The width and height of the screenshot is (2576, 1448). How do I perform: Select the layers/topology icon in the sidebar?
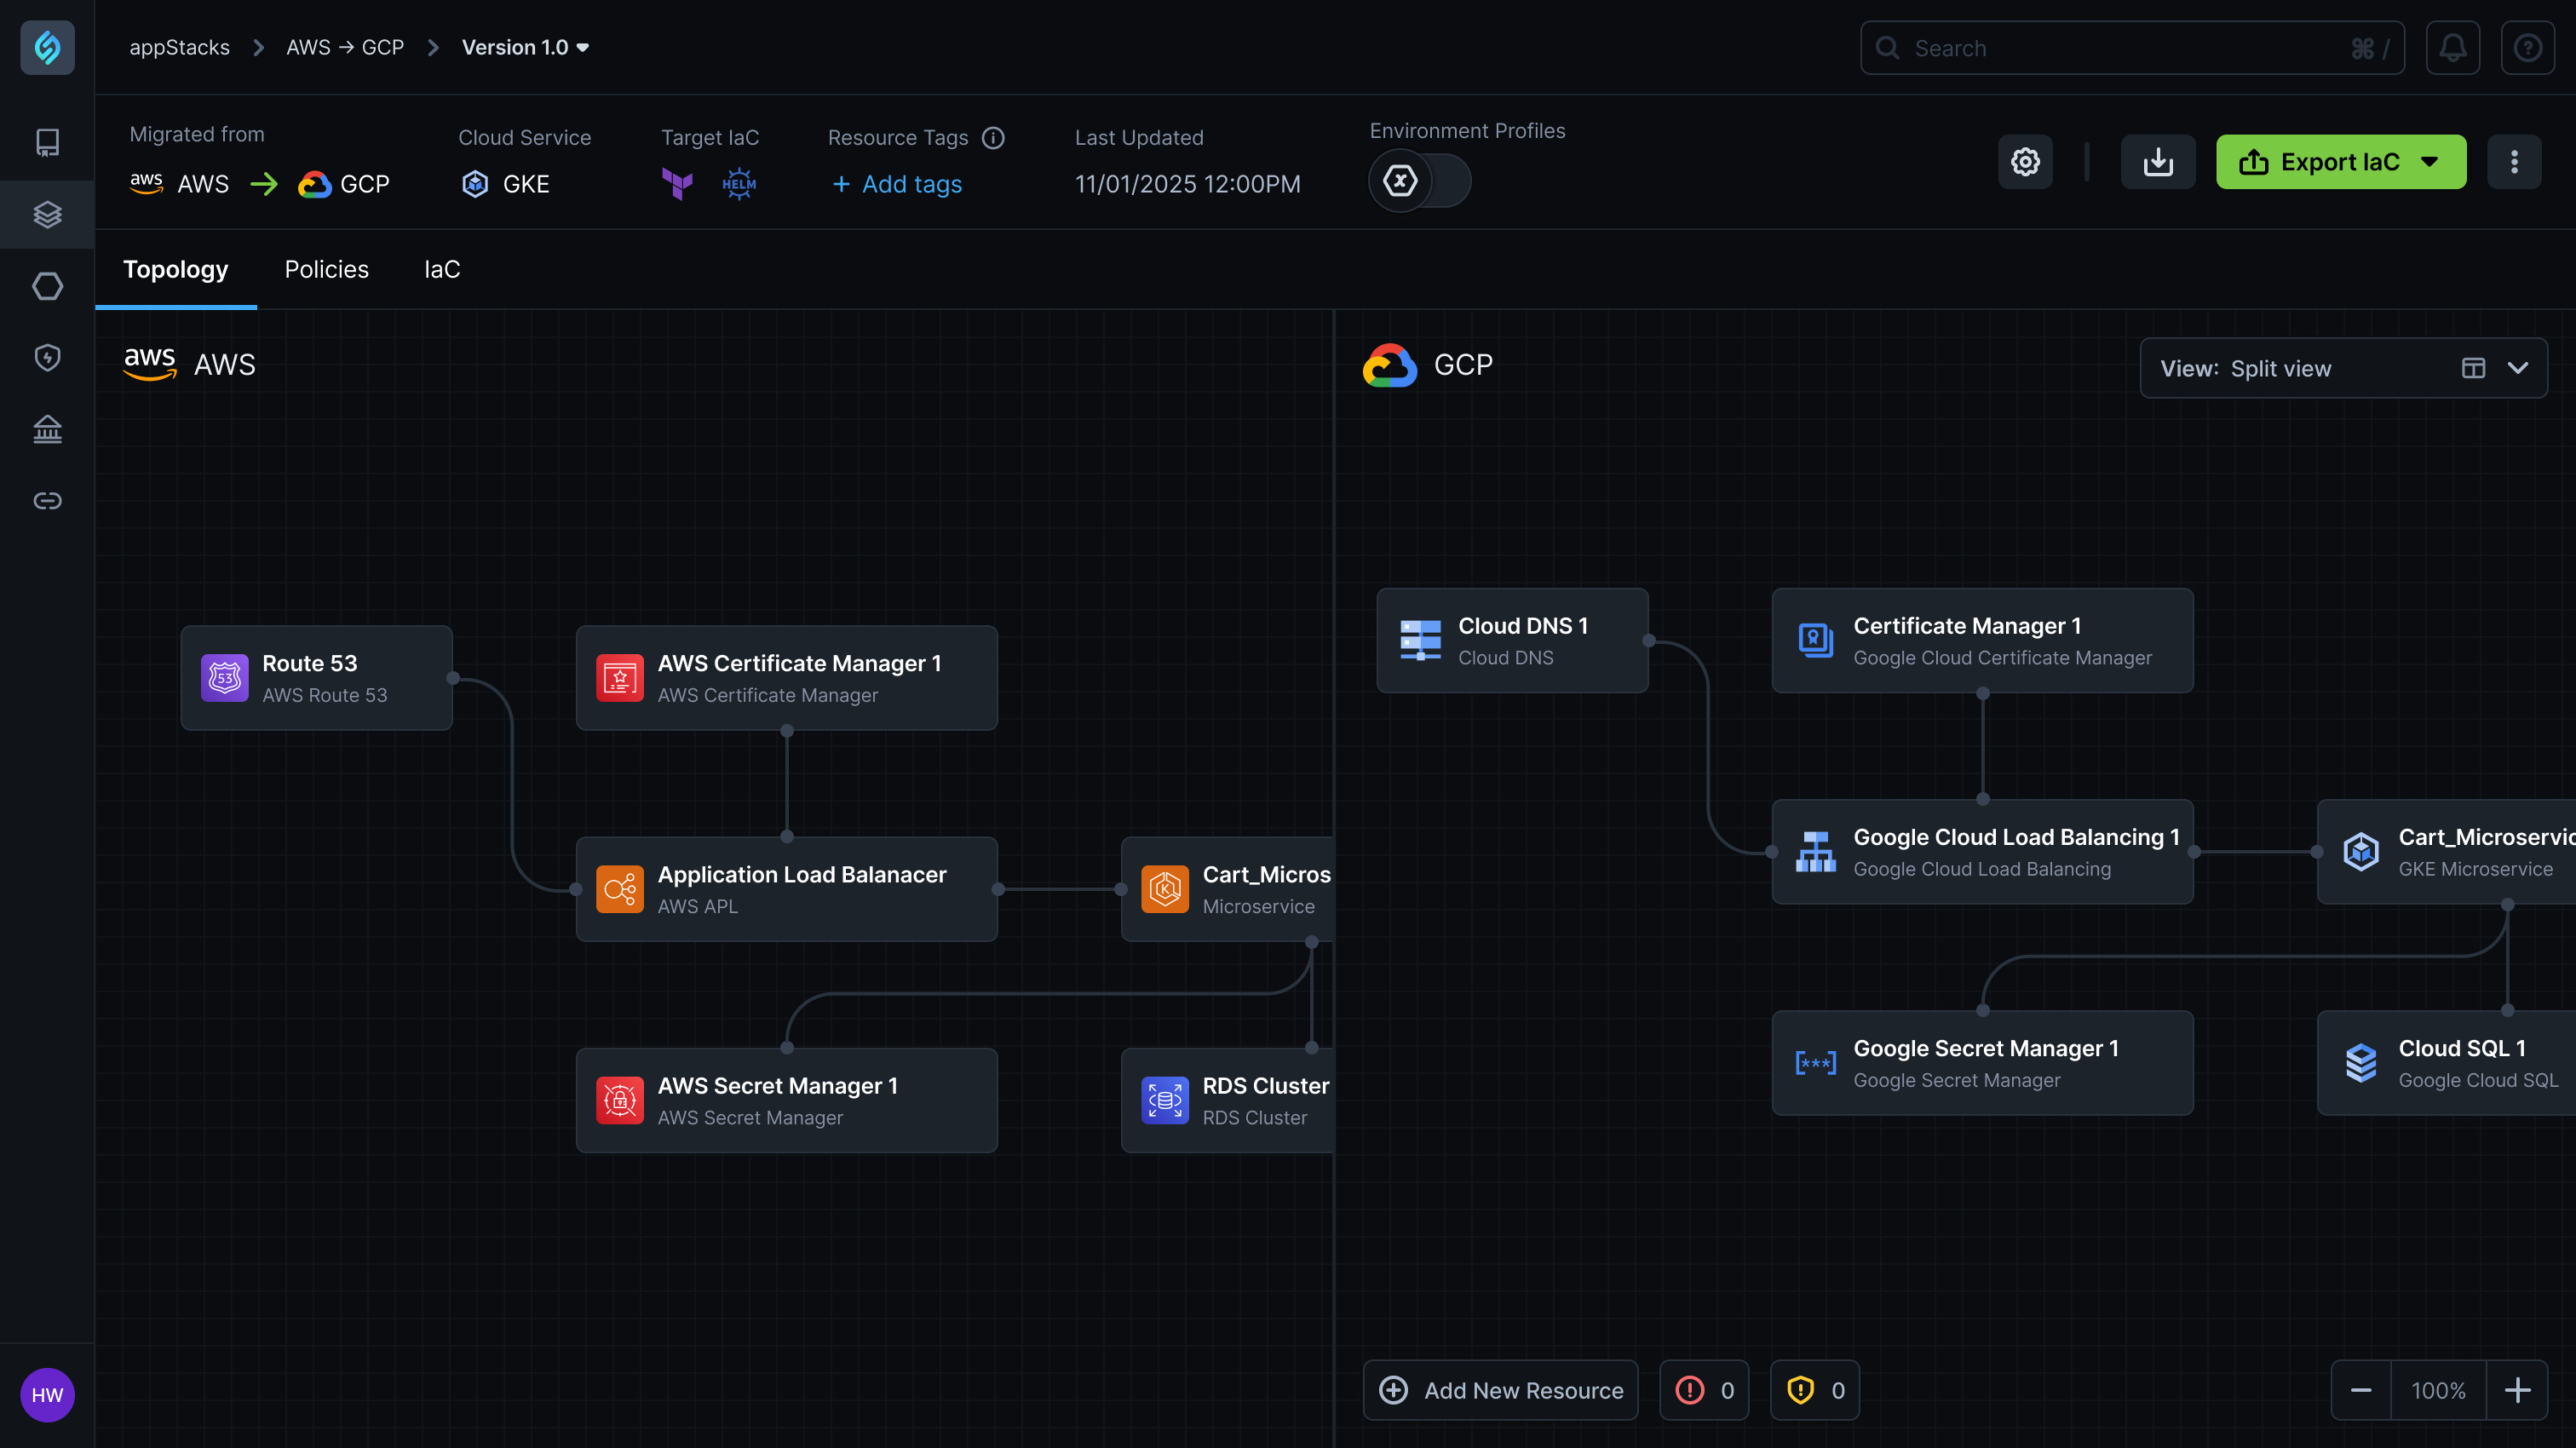(46, 214)
